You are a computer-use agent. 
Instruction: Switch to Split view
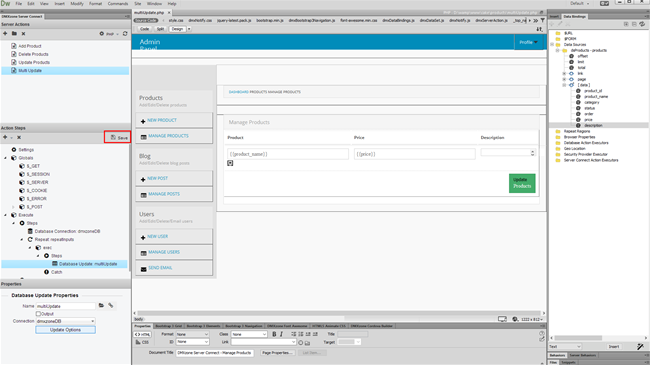(160, 29)
